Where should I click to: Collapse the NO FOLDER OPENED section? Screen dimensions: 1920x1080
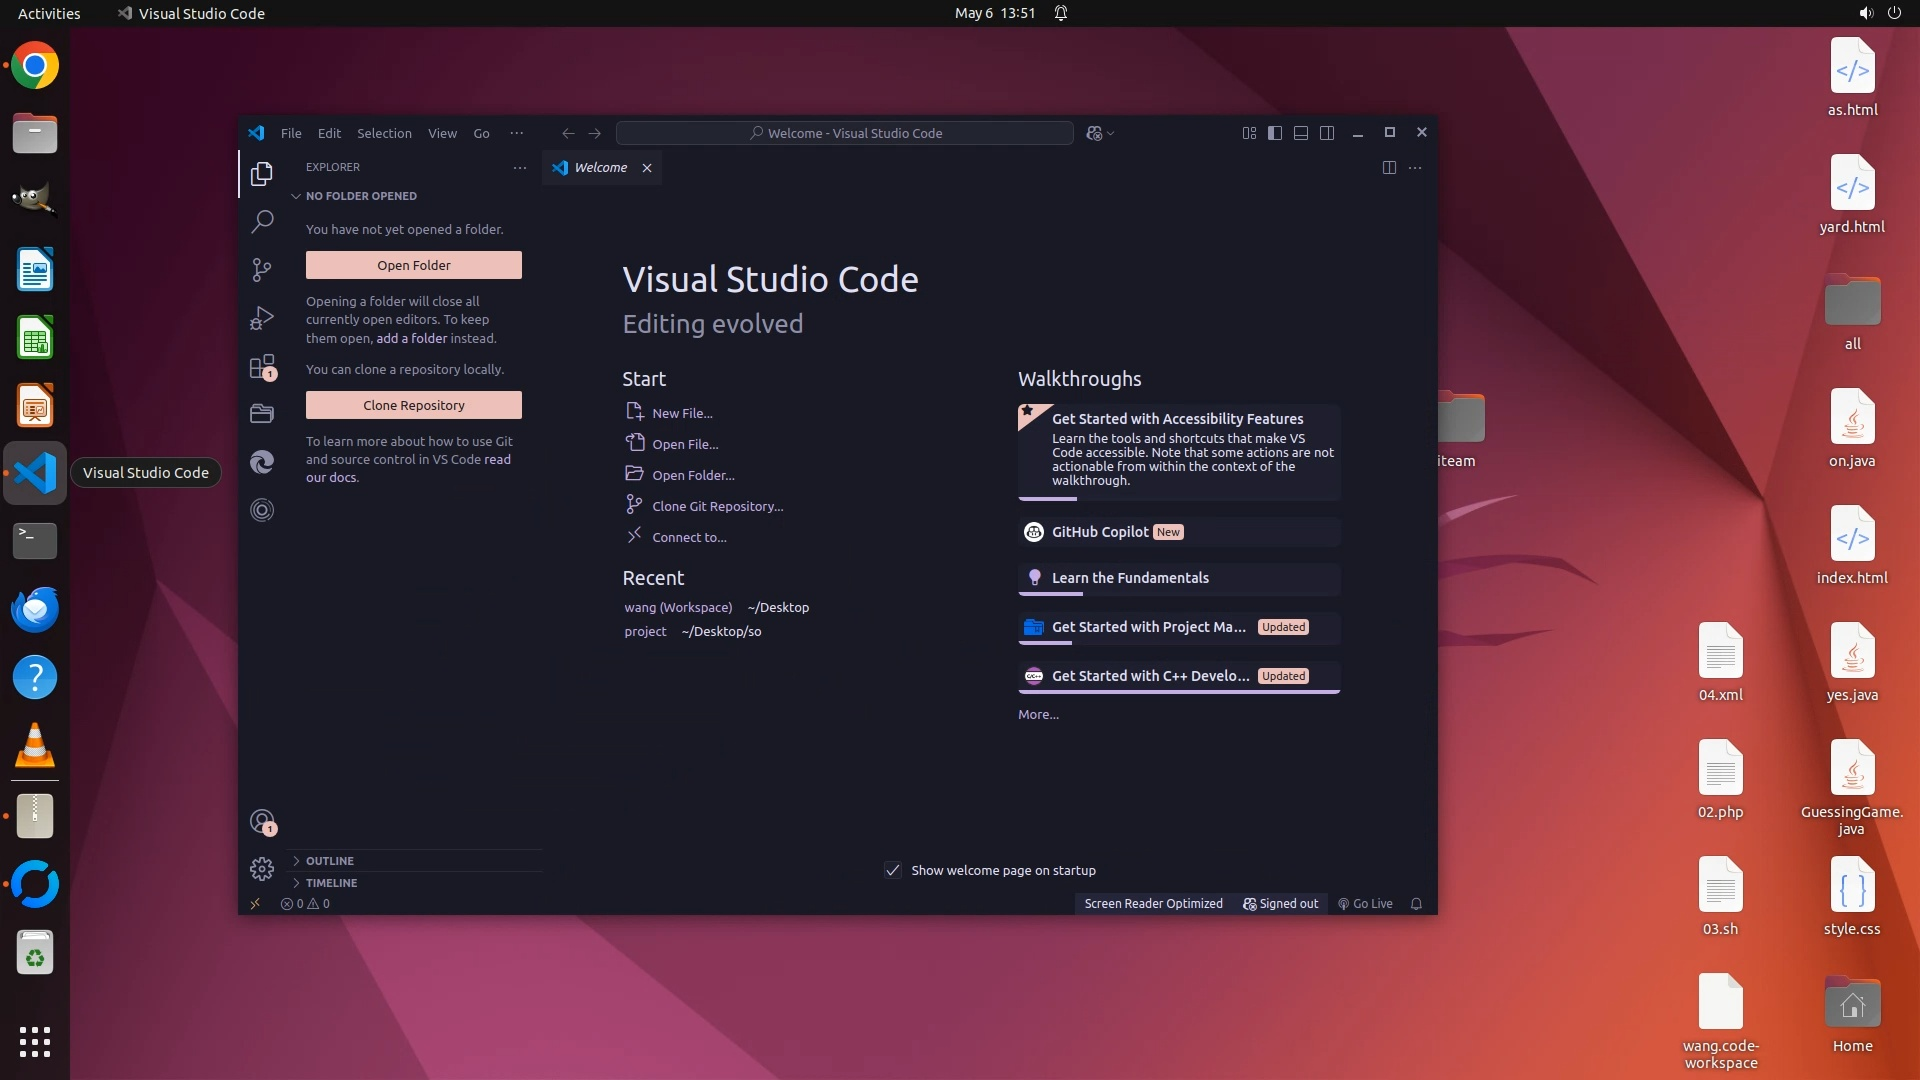360,196
